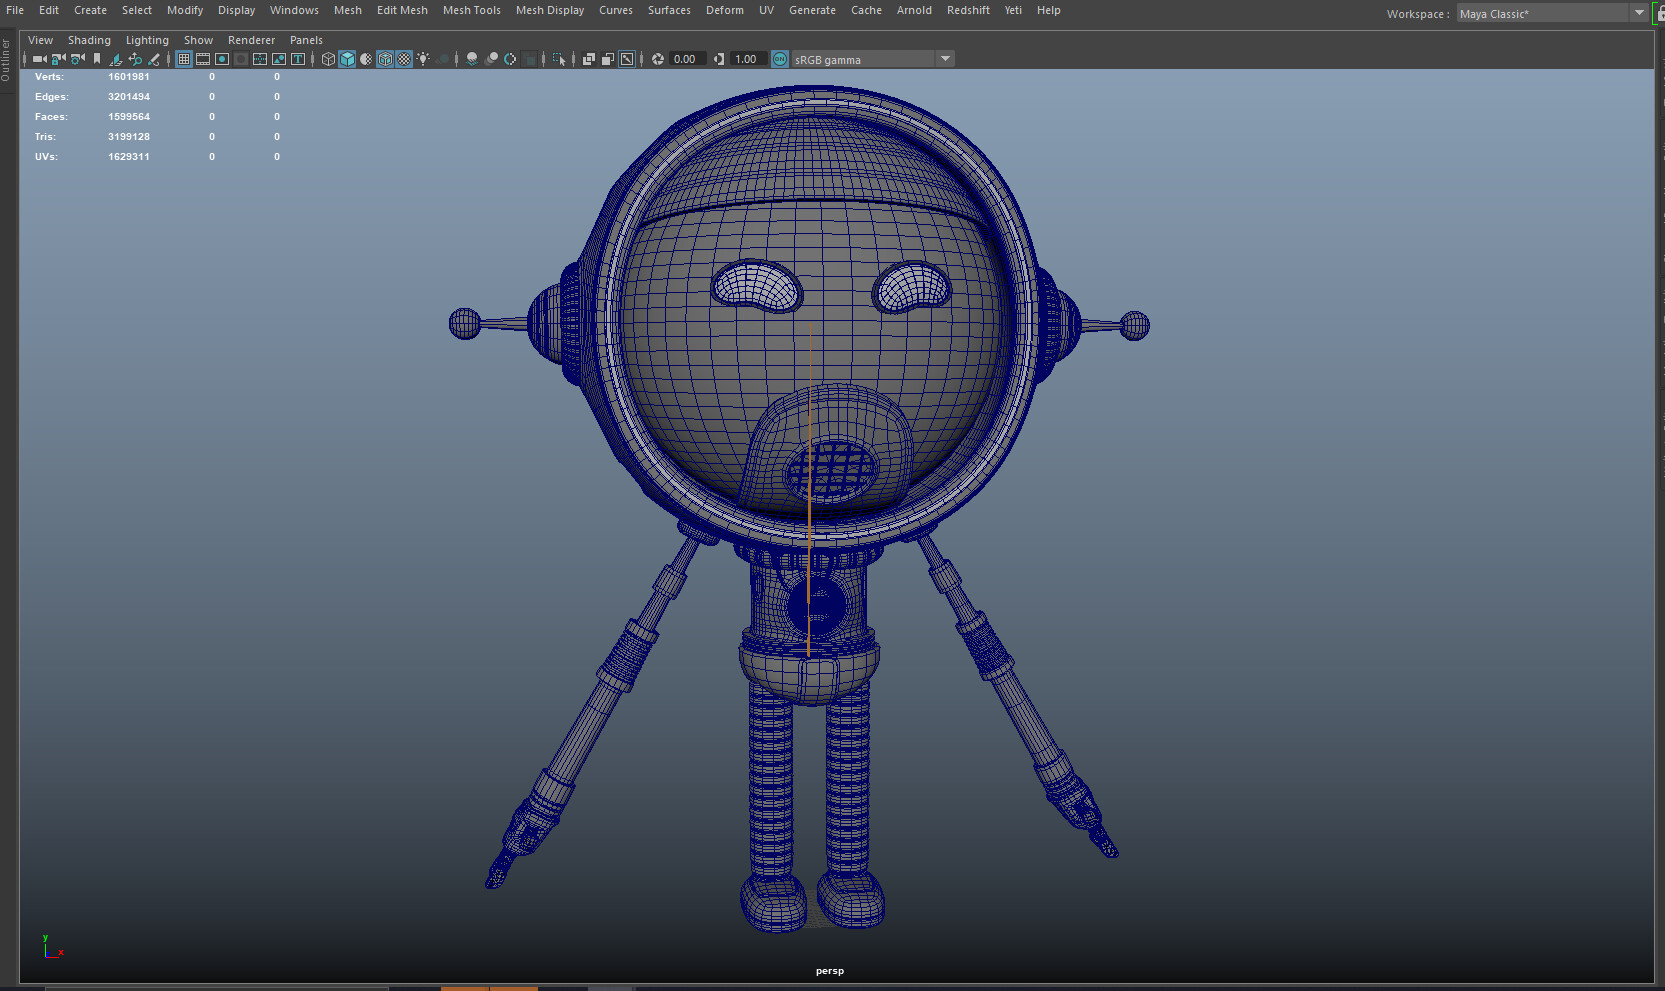Click the Use All Lights bulb icon
The height and width of the screenshot is (991, 1665).
coord(423,59)
